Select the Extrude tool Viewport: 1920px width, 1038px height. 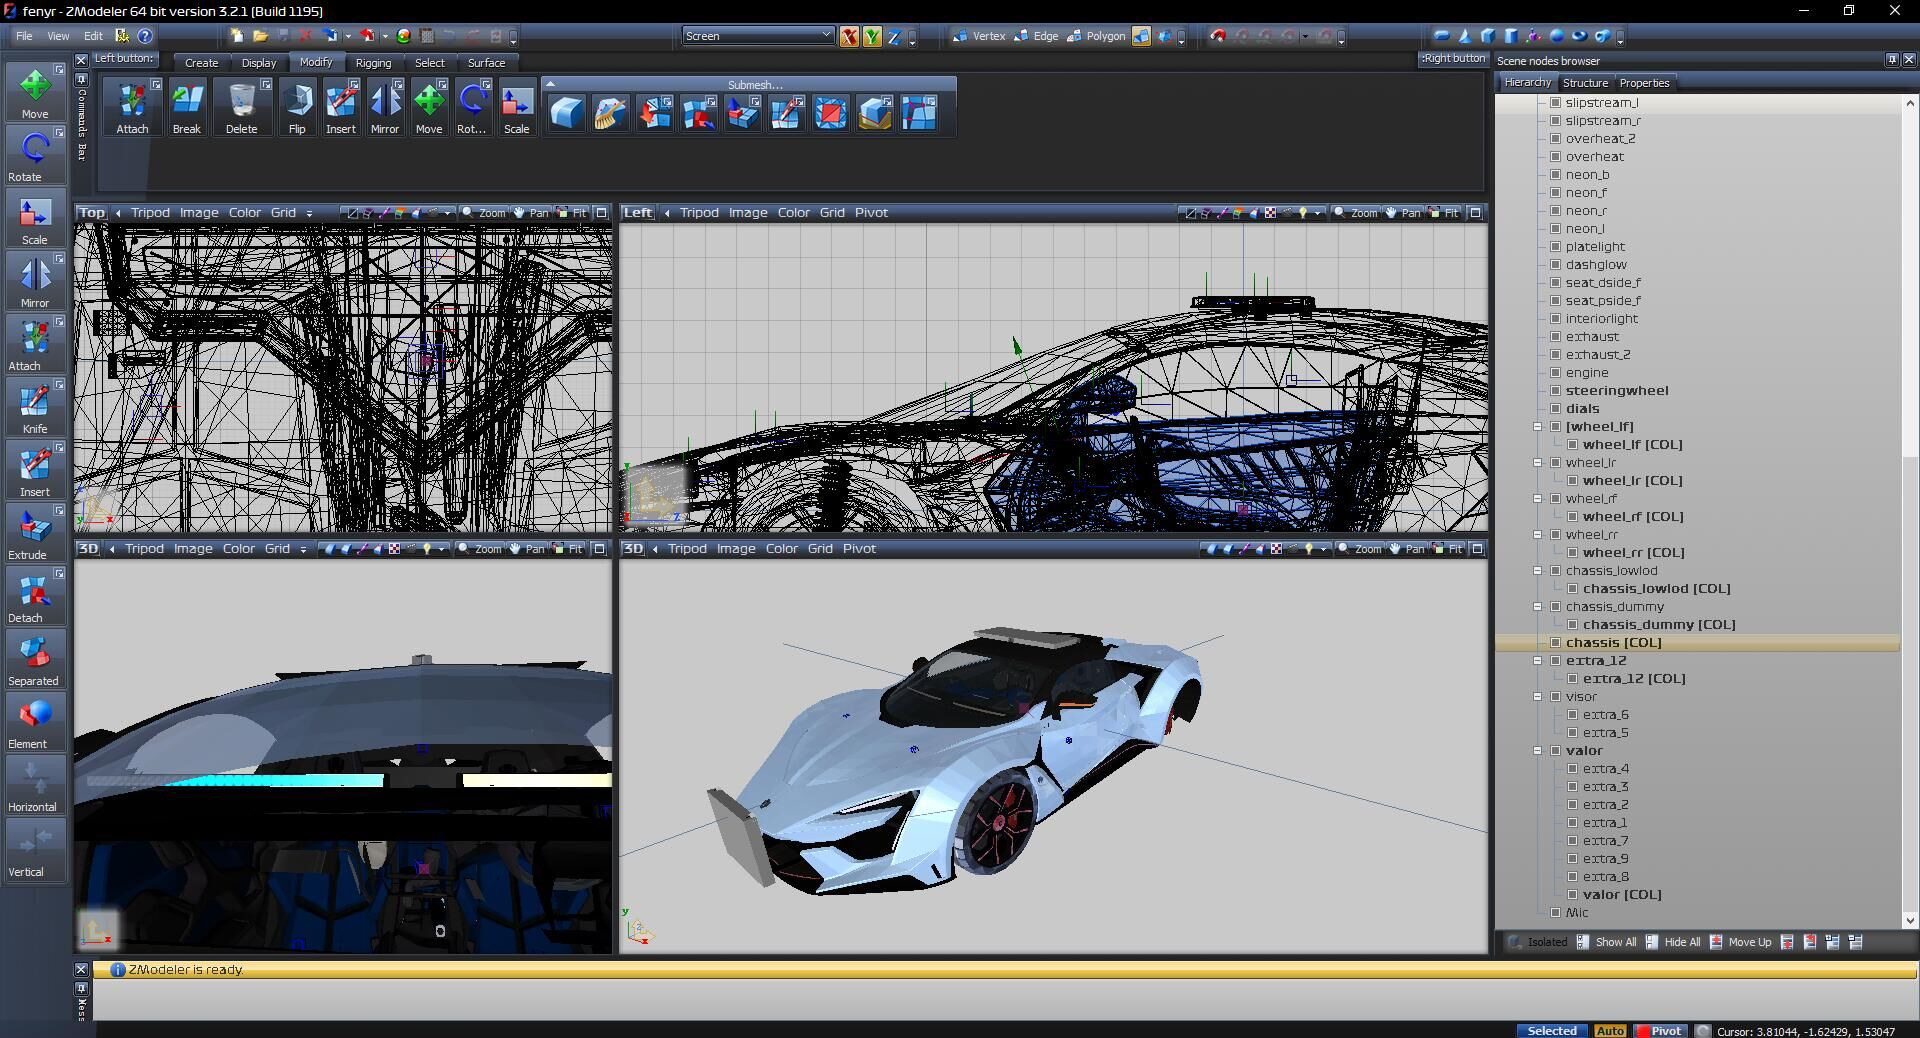(35, 532)
